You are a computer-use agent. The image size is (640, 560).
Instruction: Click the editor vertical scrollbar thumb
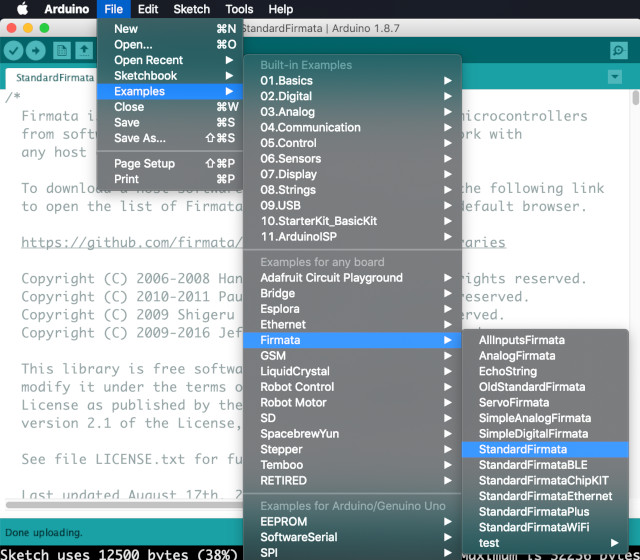click(x=635, y=98)
